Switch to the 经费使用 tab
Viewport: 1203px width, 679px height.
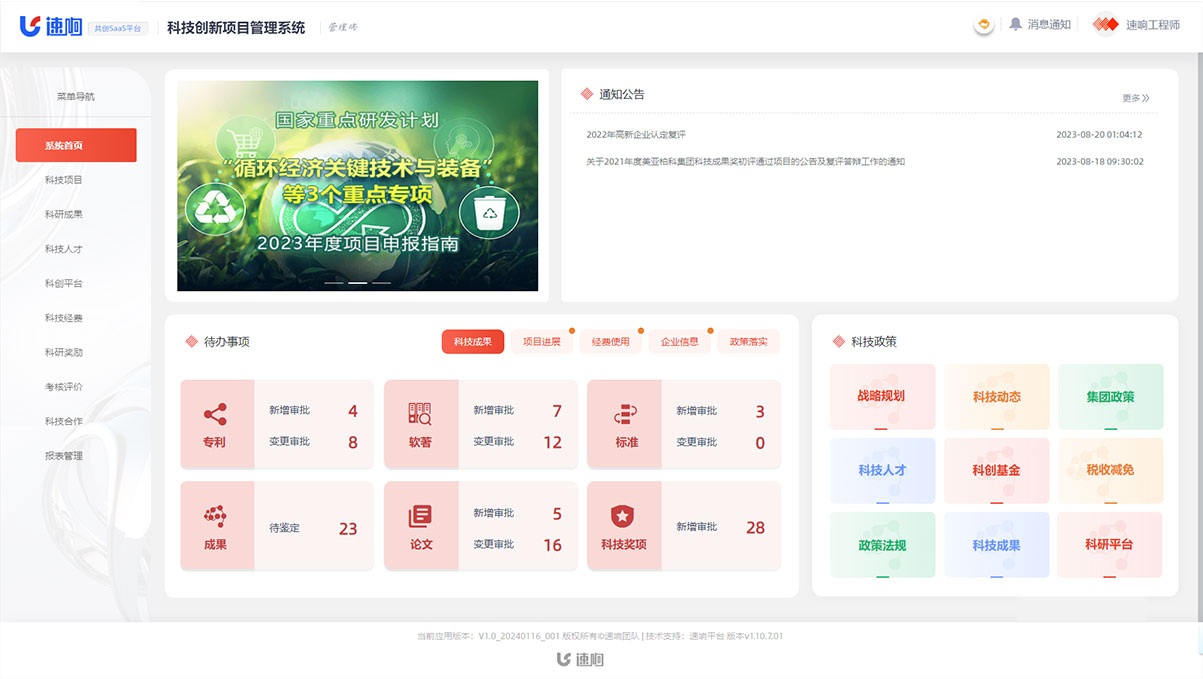pyautogui.click(x=610, y=342)
